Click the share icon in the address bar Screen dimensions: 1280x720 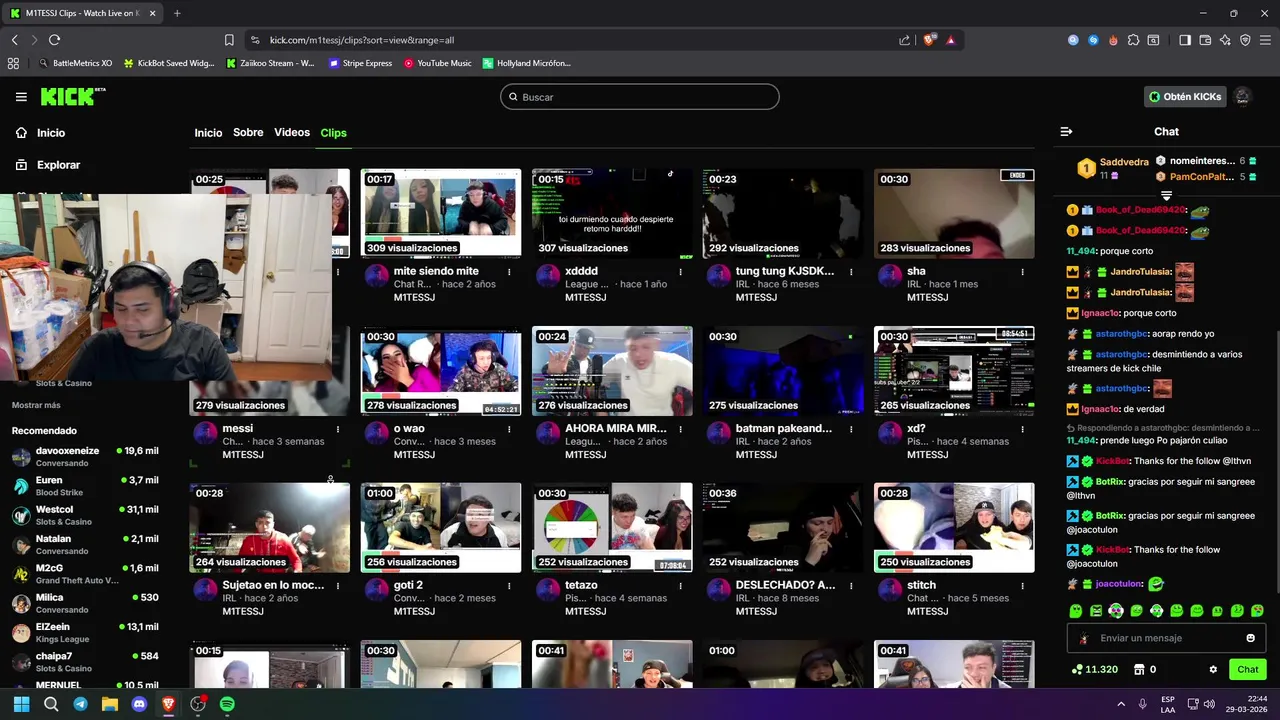coord(904,40)
